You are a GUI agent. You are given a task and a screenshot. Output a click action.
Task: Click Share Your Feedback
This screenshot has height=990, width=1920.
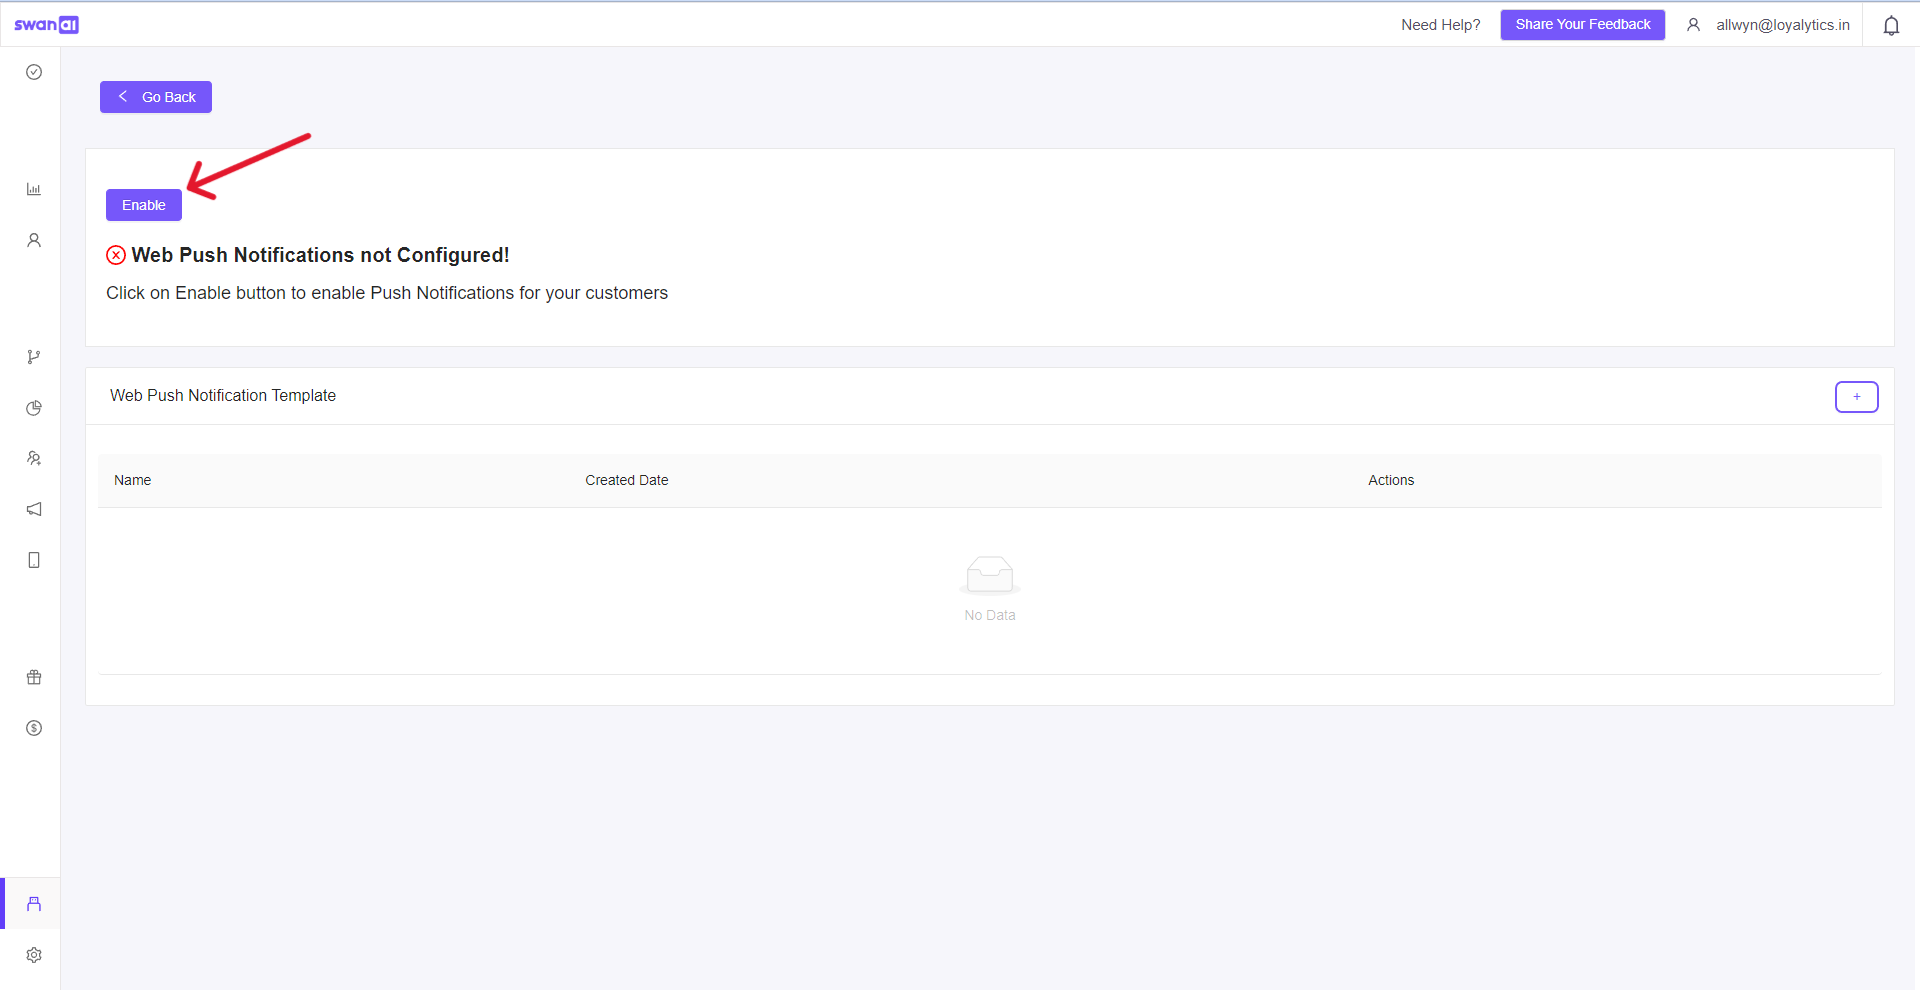[1582, 24]
